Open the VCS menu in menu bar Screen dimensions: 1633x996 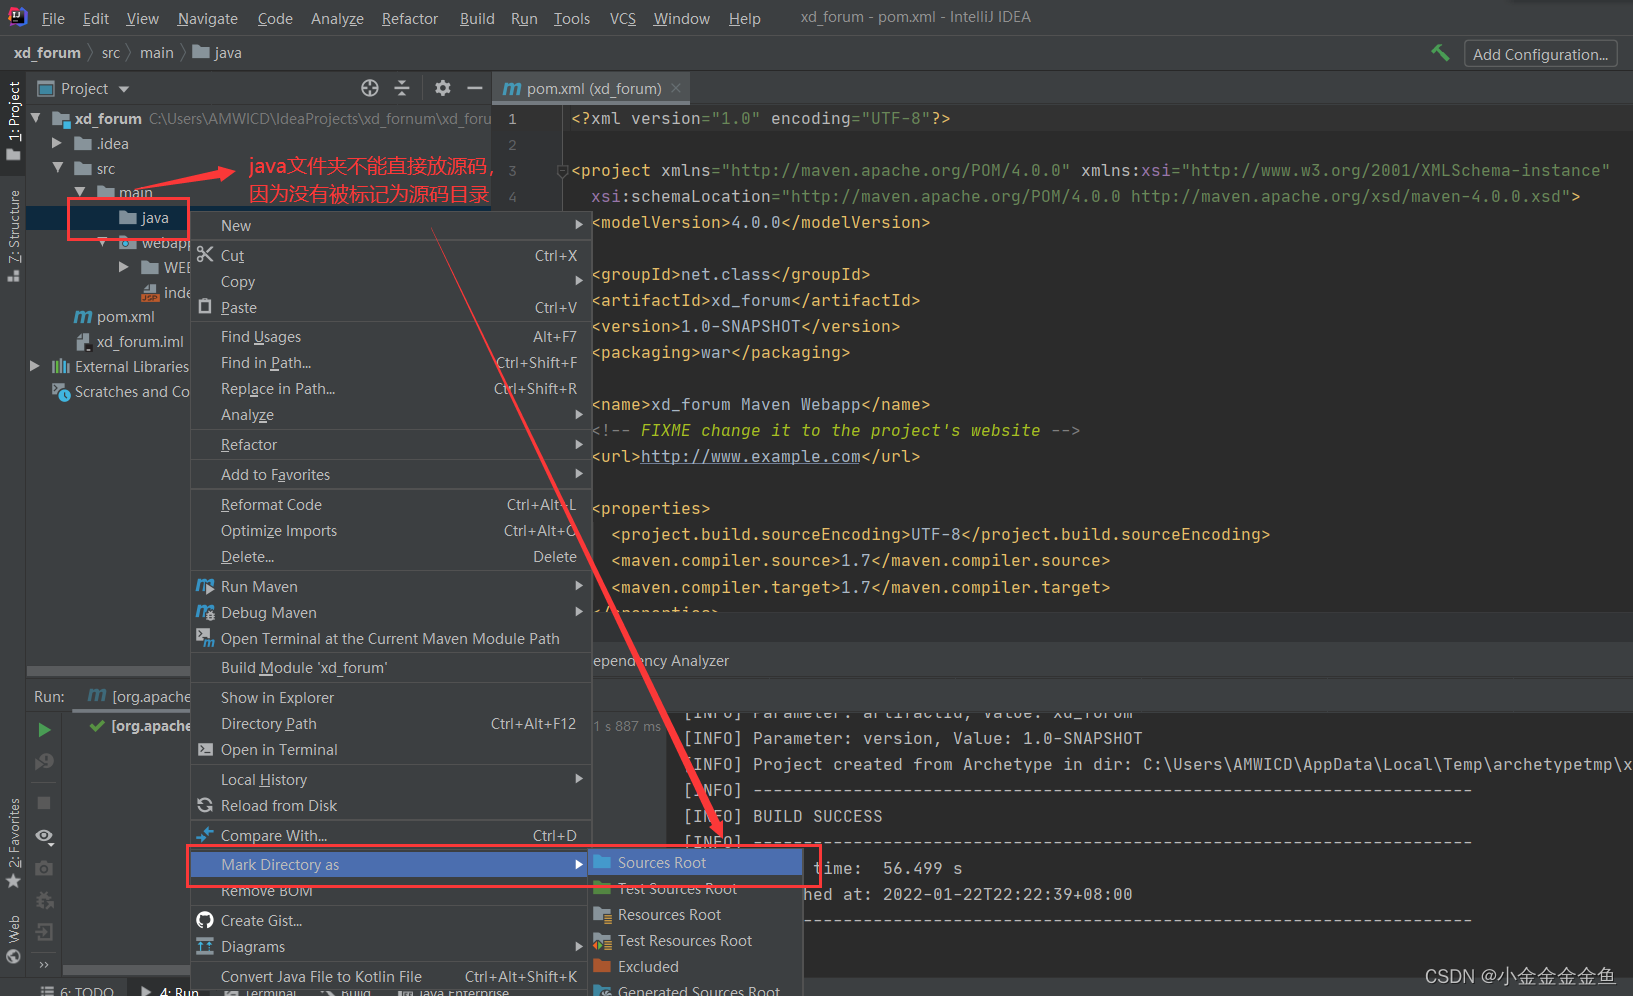623,18
